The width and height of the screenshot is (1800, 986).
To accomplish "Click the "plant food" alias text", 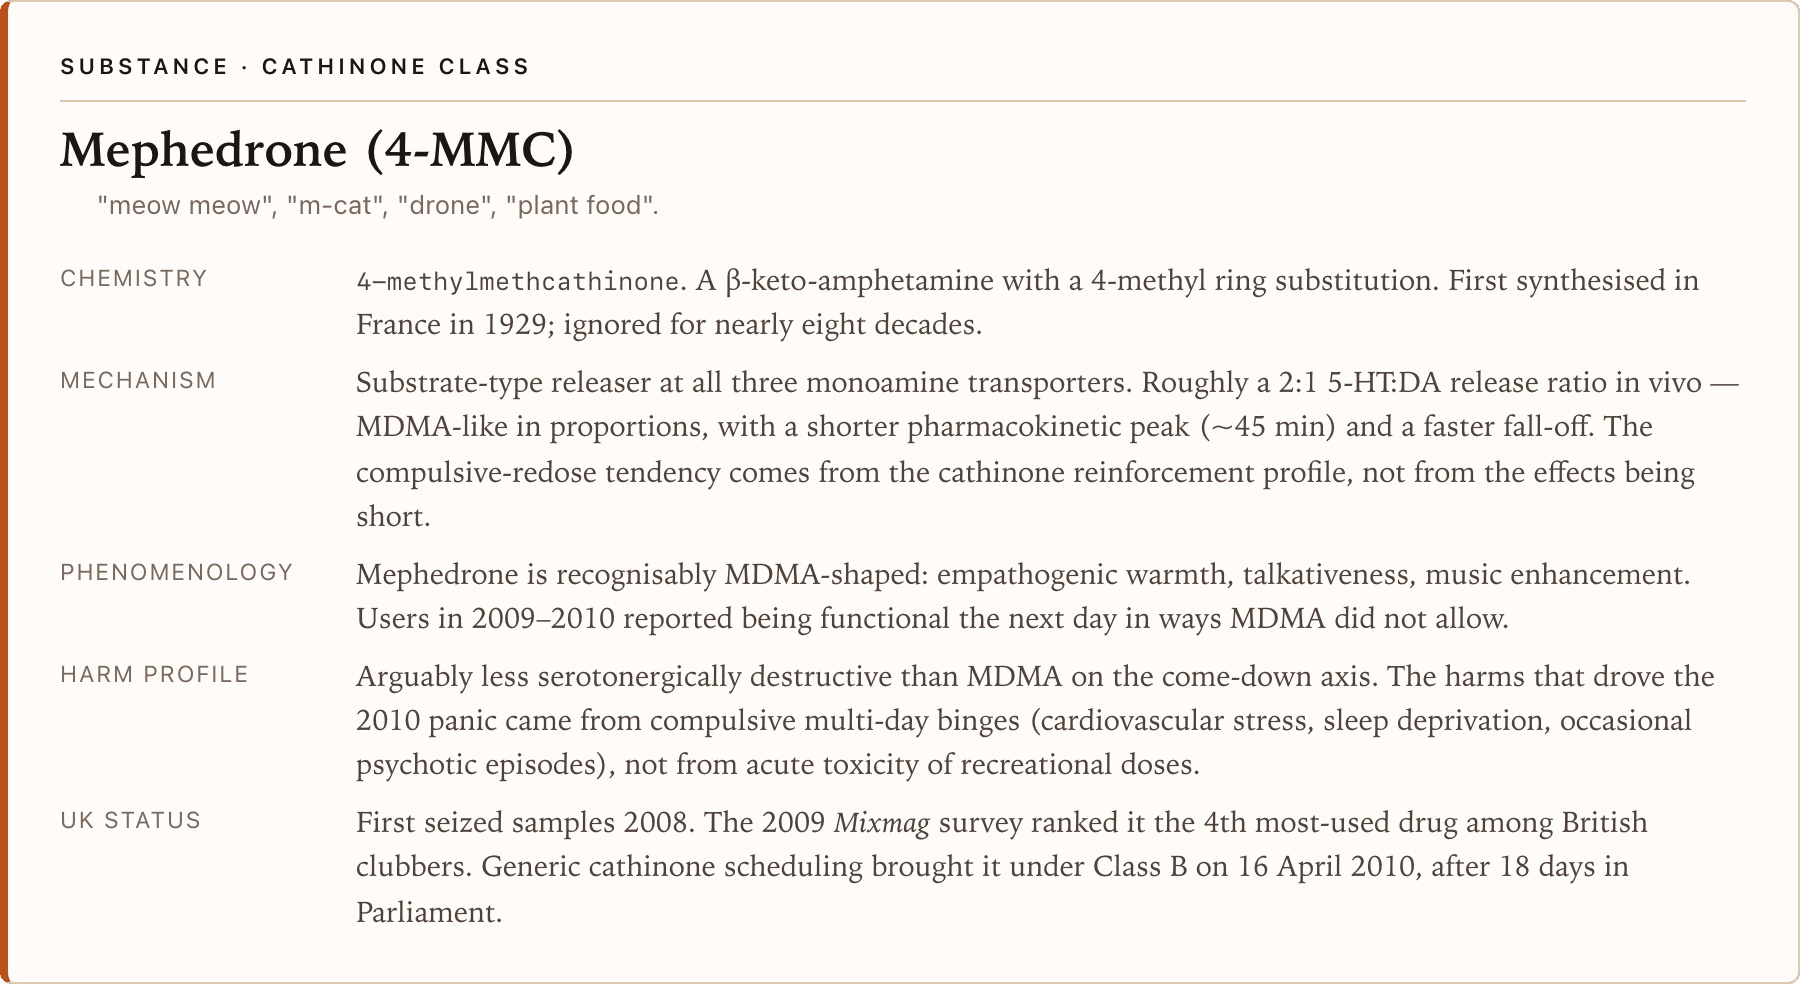I will coord(580,206).
